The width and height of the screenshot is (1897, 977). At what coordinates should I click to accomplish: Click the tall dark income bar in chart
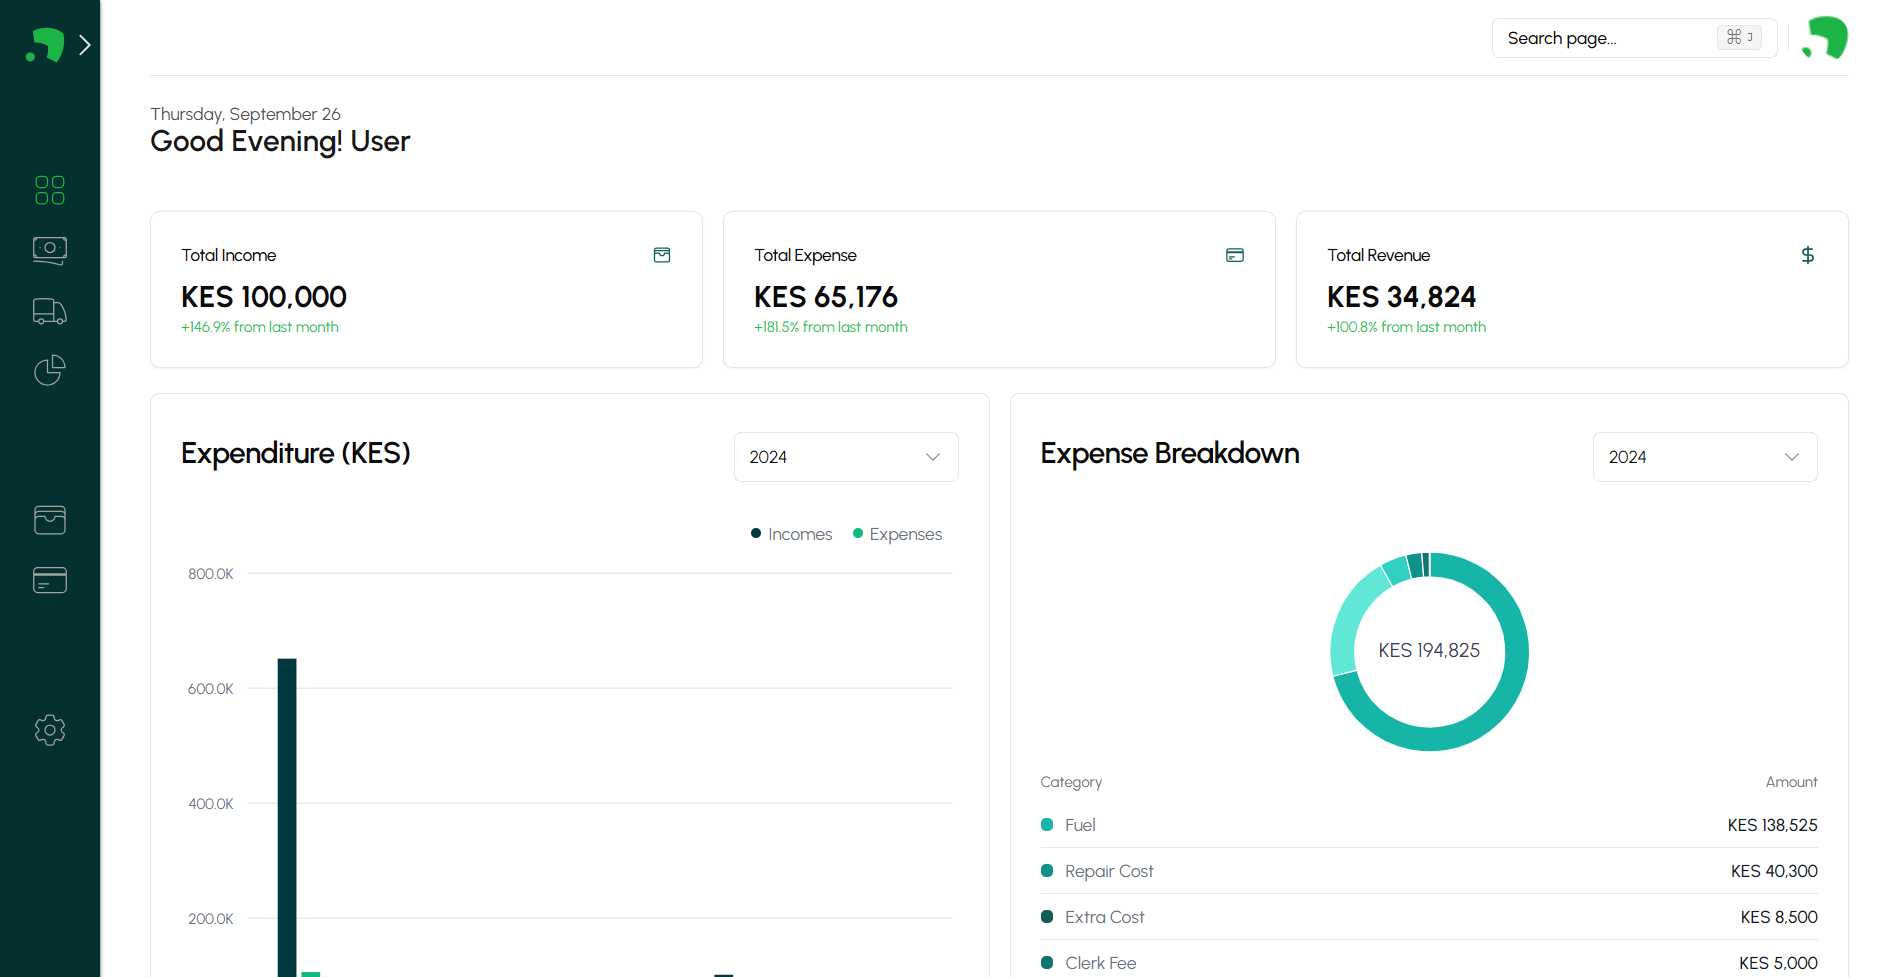287,815
